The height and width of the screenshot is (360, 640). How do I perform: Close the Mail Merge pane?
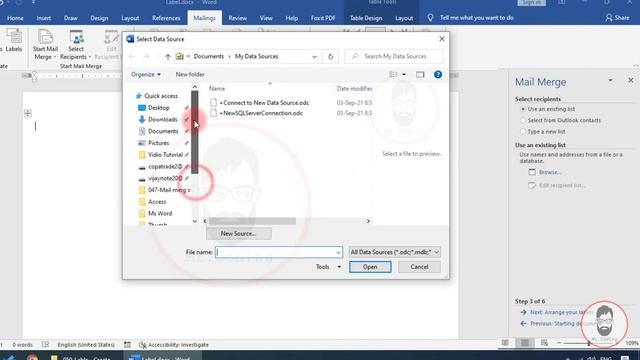pos(631,80)
